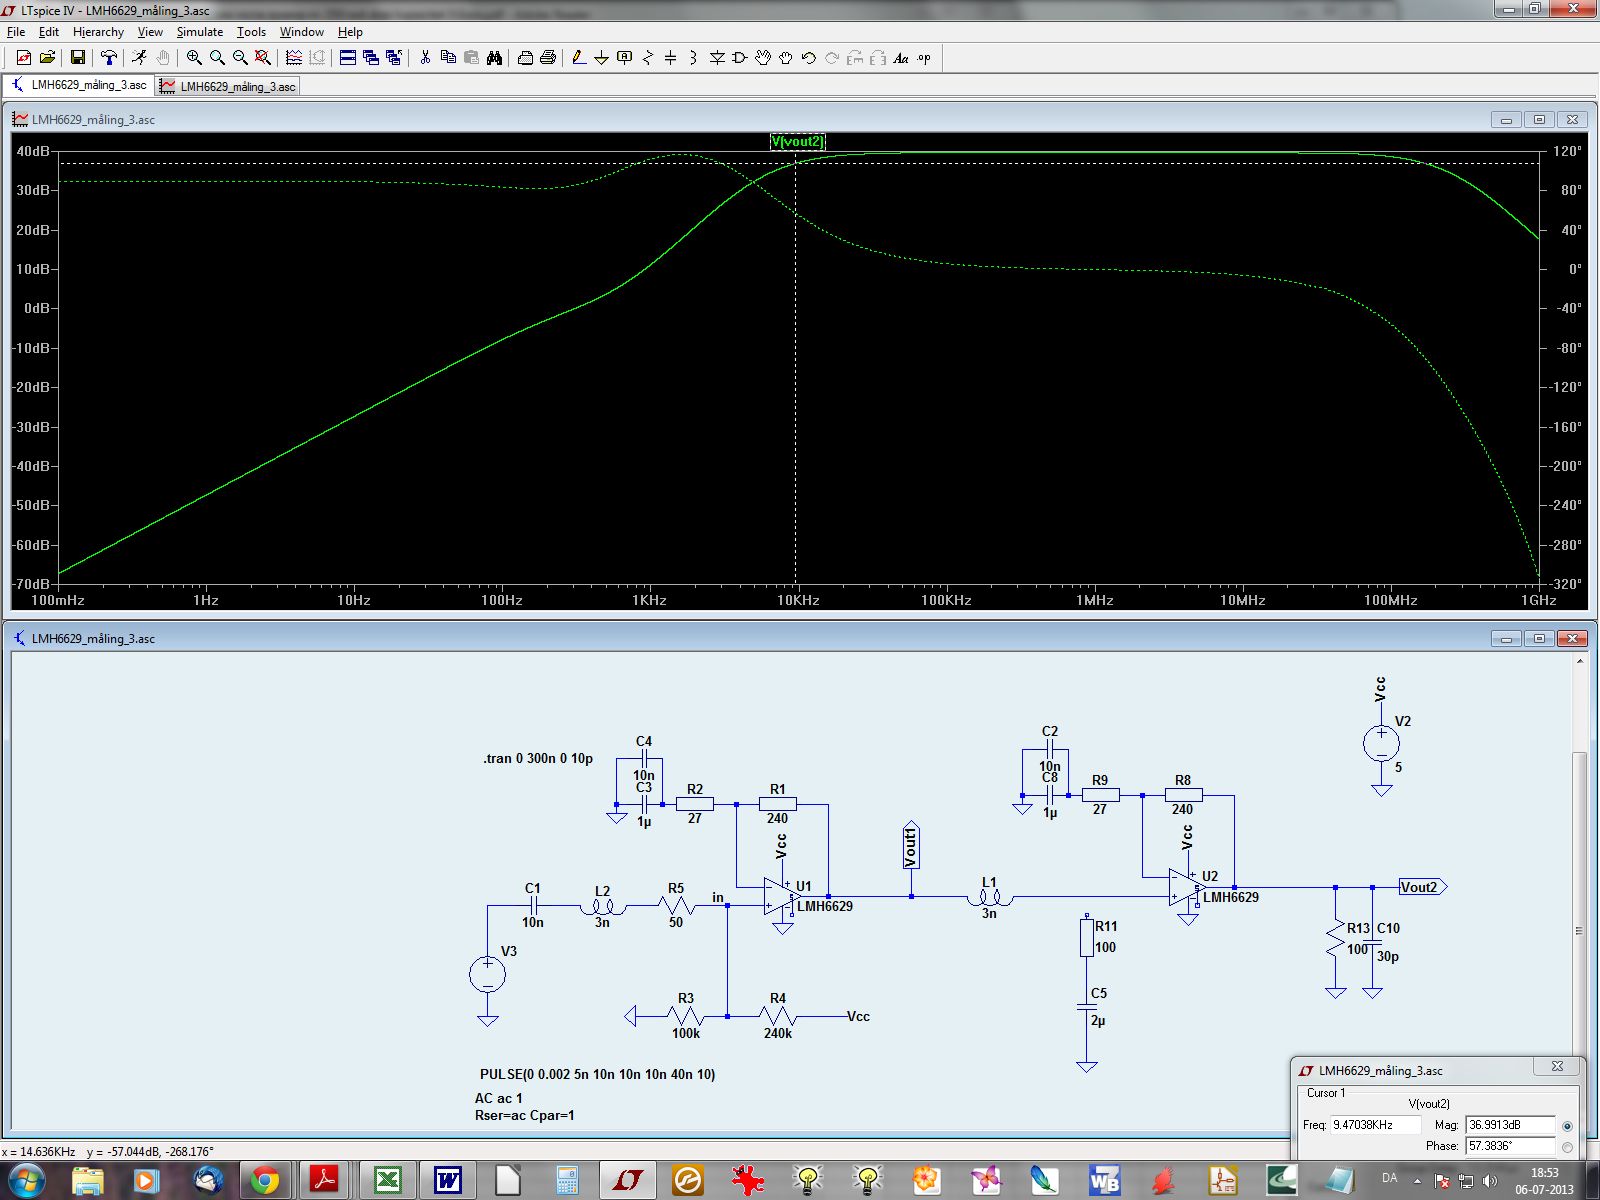Maximize the plot pane window
This screenshot has height=1200, width=1600.
(1539, 119)
